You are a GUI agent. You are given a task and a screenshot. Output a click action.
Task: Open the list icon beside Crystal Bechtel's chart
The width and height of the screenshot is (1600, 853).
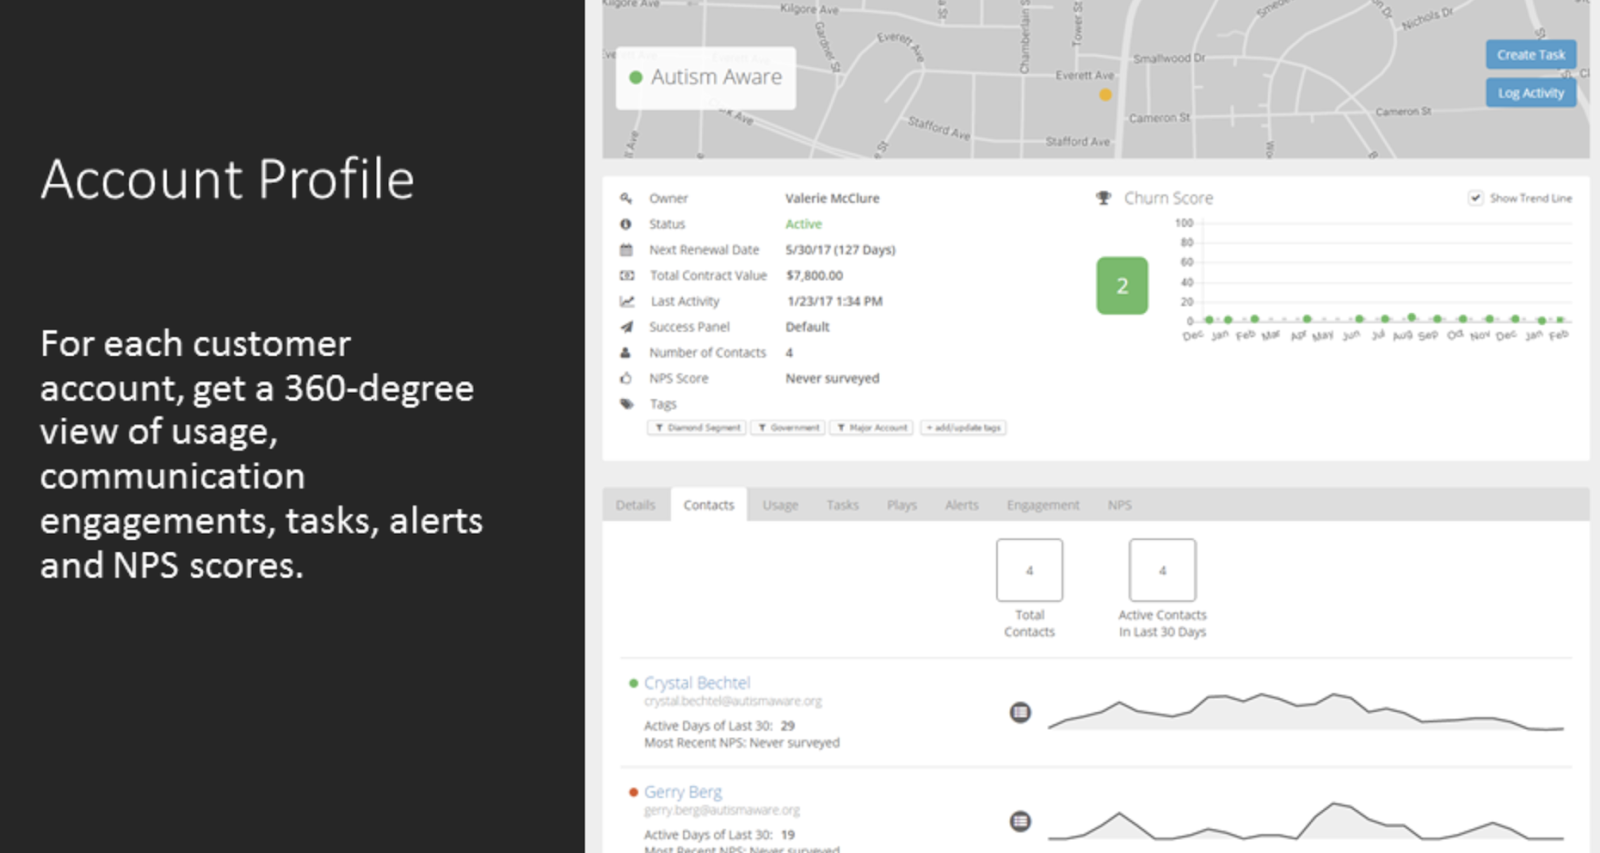click(x=1020, y=713)
